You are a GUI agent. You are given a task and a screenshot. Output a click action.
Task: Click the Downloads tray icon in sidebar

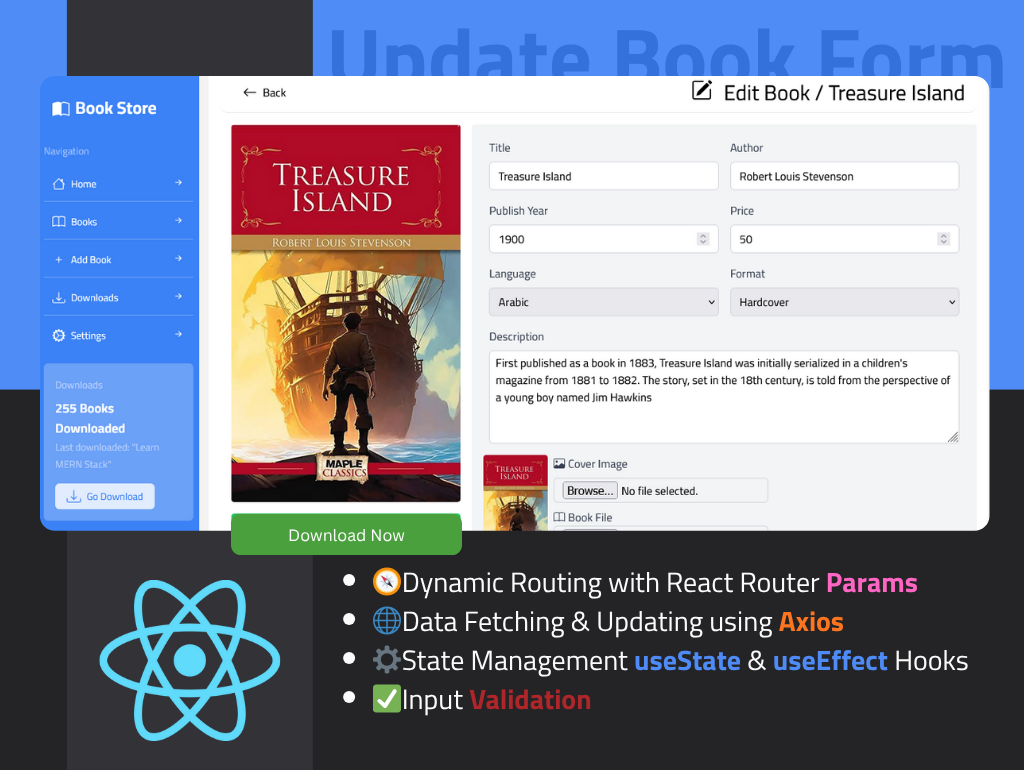coord(59,298)
